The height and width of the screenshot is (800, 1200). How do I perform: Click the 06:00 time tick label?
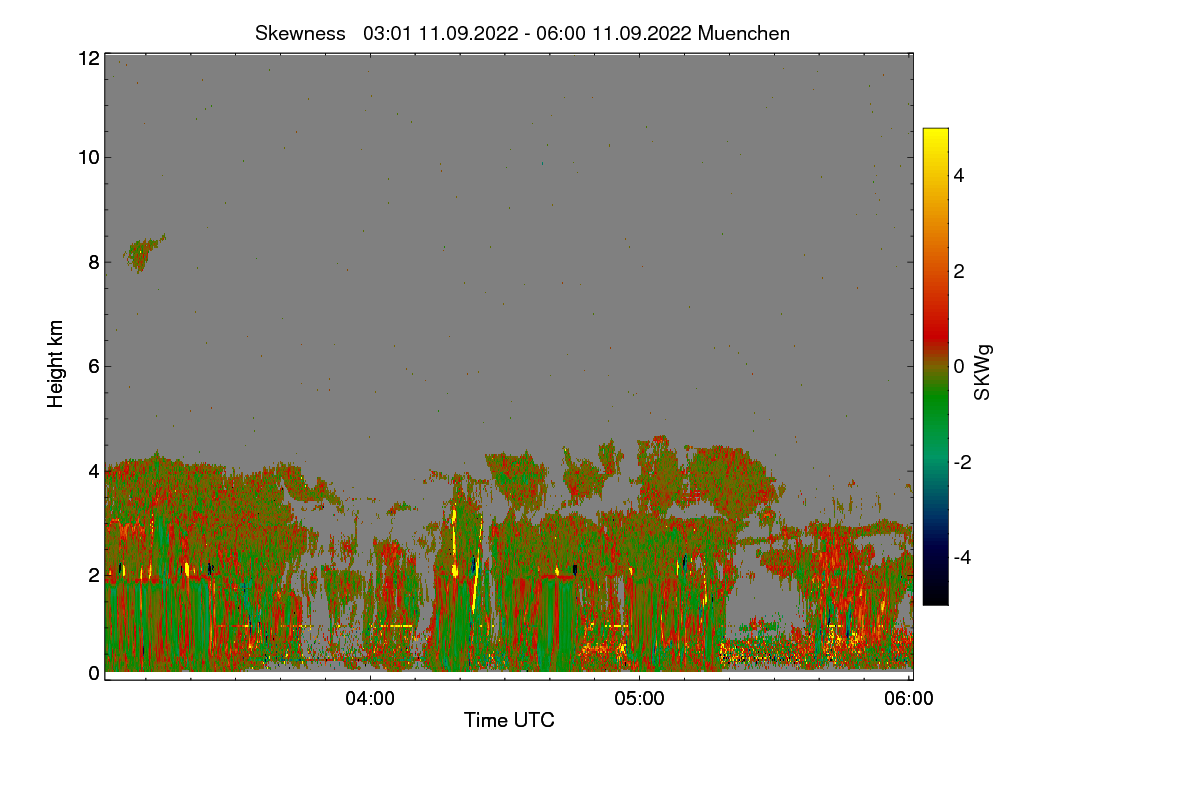coord(909,699)
